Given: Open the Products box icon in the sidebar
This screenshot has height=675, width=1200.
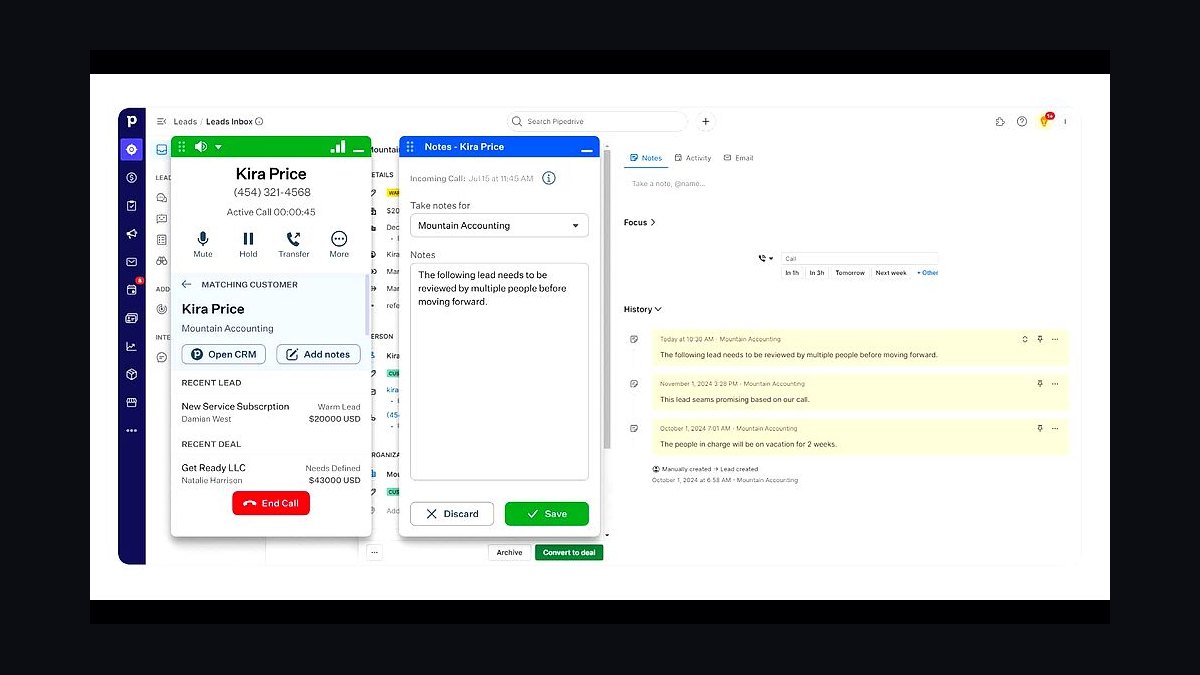Looking at the screenshot, I should [131, 374].
